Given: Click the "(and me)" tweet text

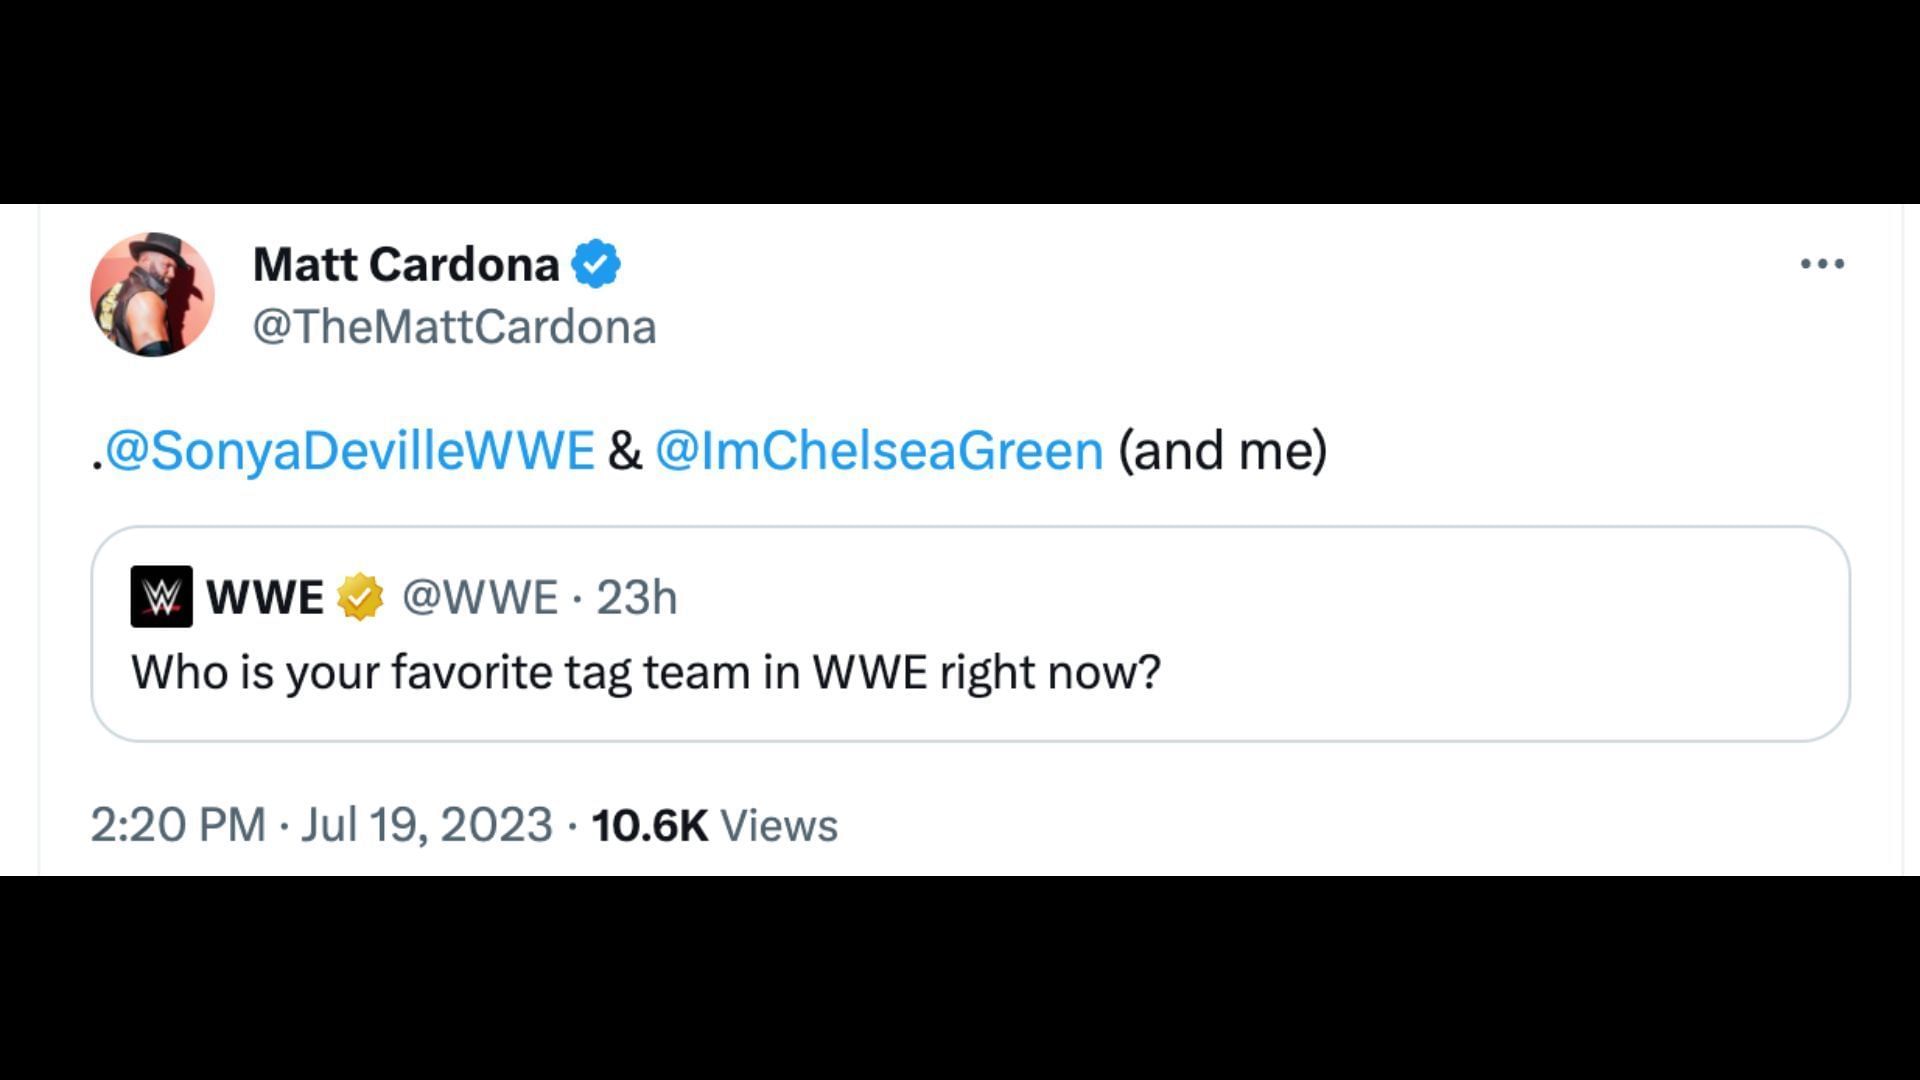Looking at the screenshot, I should coord(1222,450).
